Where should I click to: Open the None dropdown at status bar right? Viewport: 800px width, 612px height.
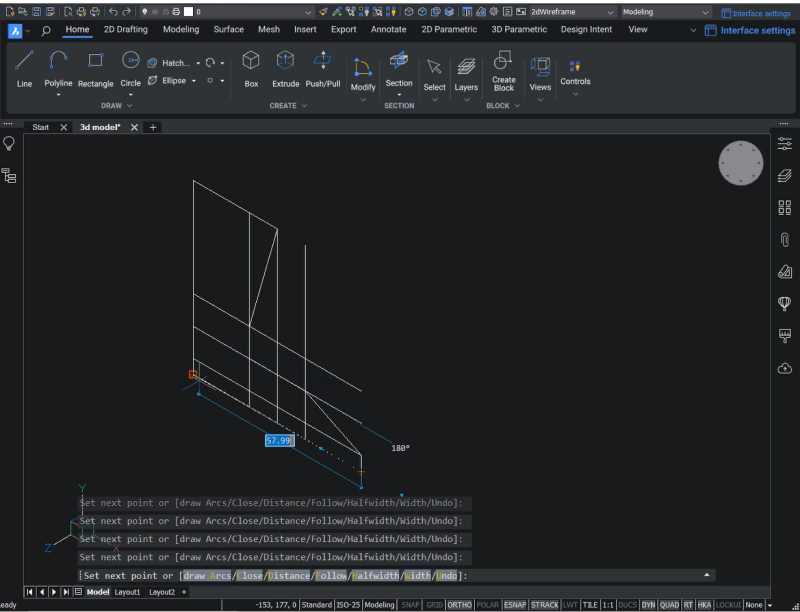(x=754, y=604)
